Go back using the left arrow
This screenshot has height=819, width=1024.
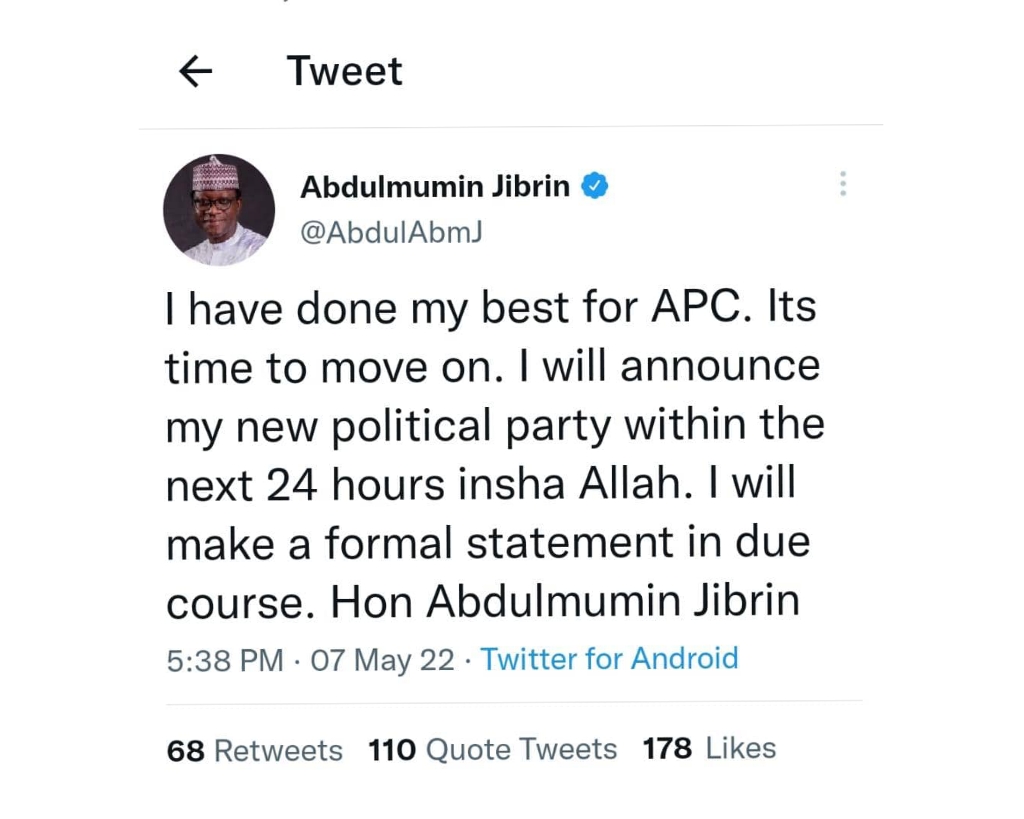click(x=195, y=71)
